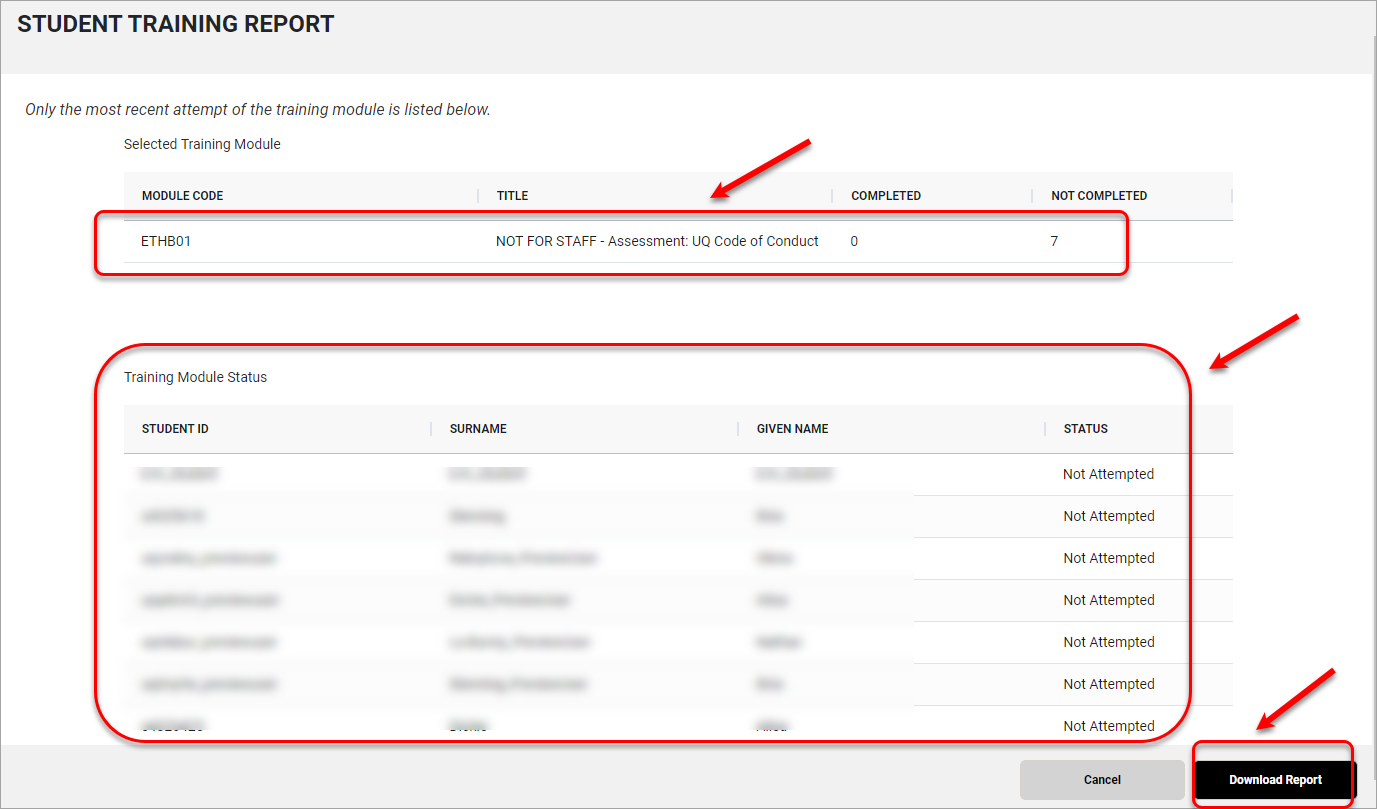Click the STATUS column header

pos(1085,429)
